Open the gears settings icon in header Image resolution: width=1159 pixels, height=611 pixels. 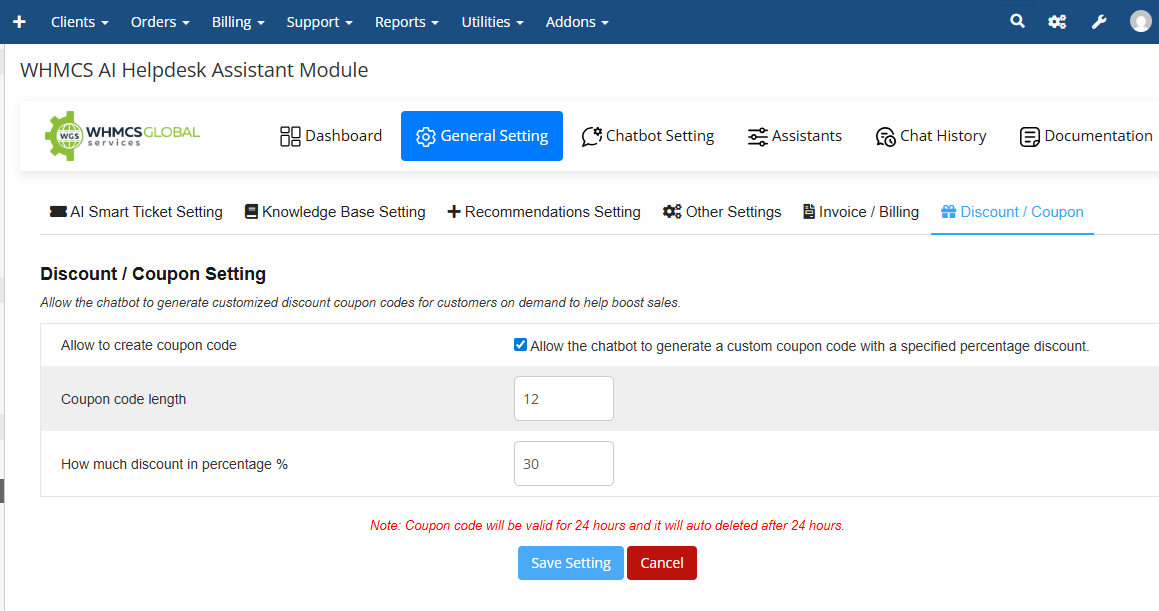pos(1057,22)
